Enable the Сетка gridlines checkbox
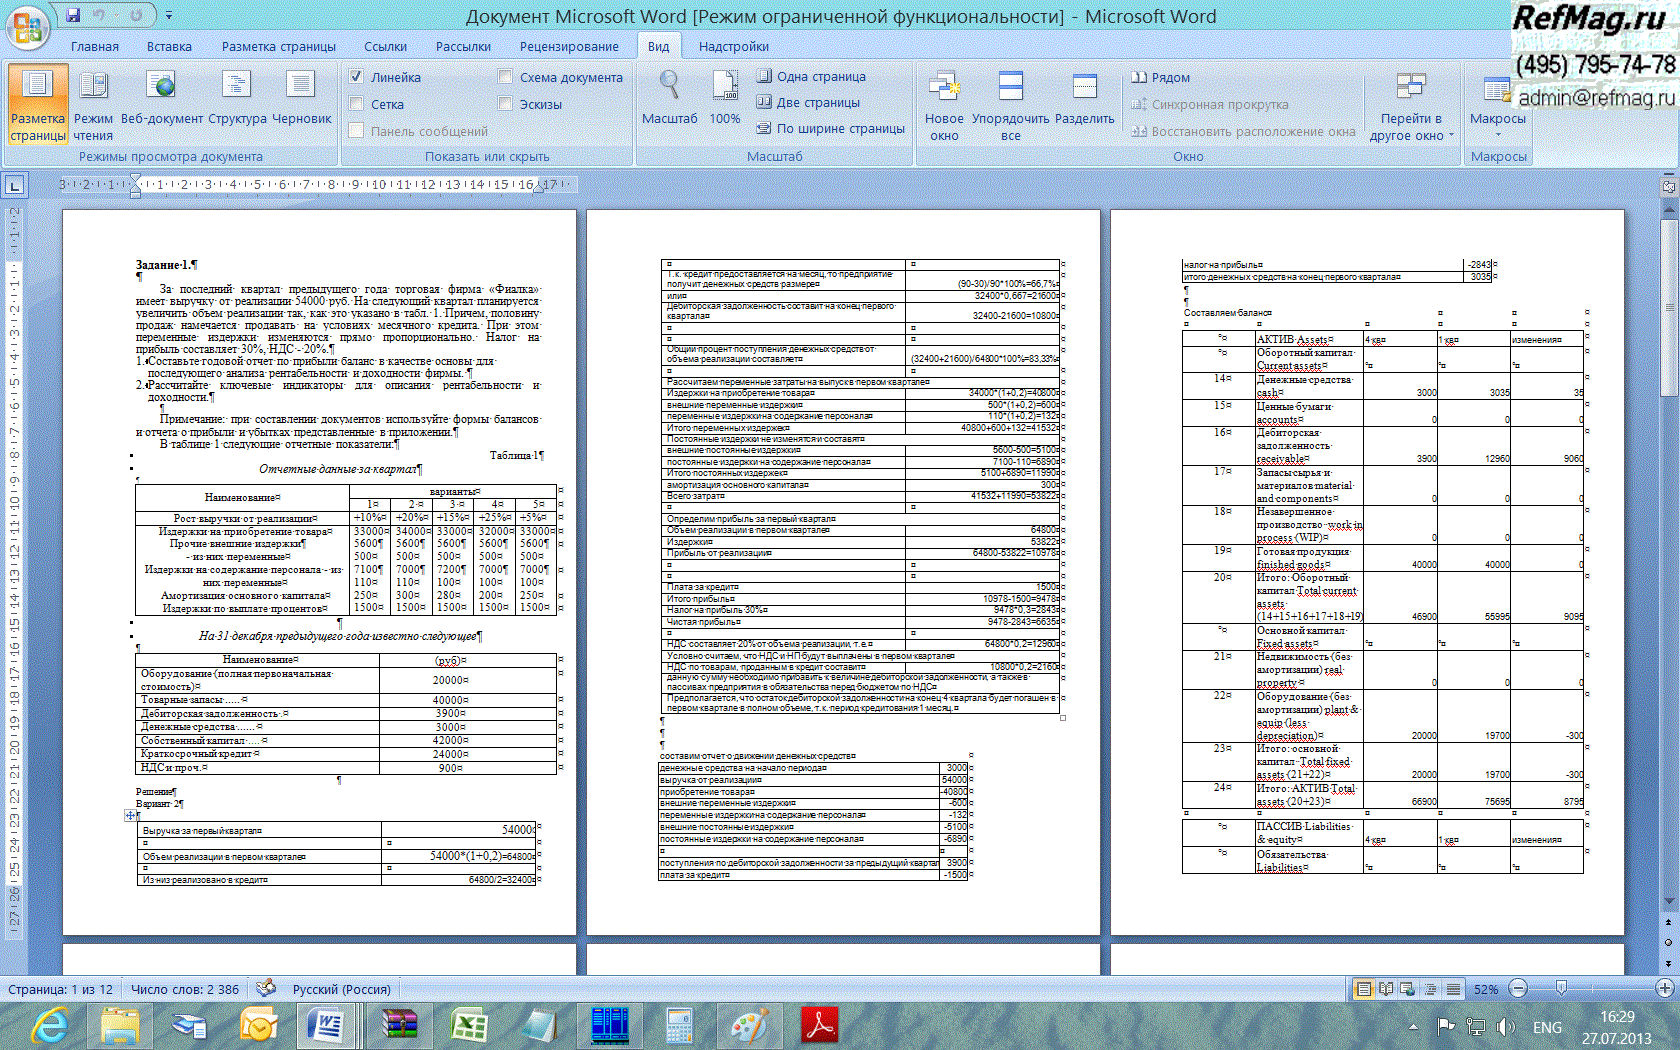This screenshot has width=1680, height=1050. 357,104
